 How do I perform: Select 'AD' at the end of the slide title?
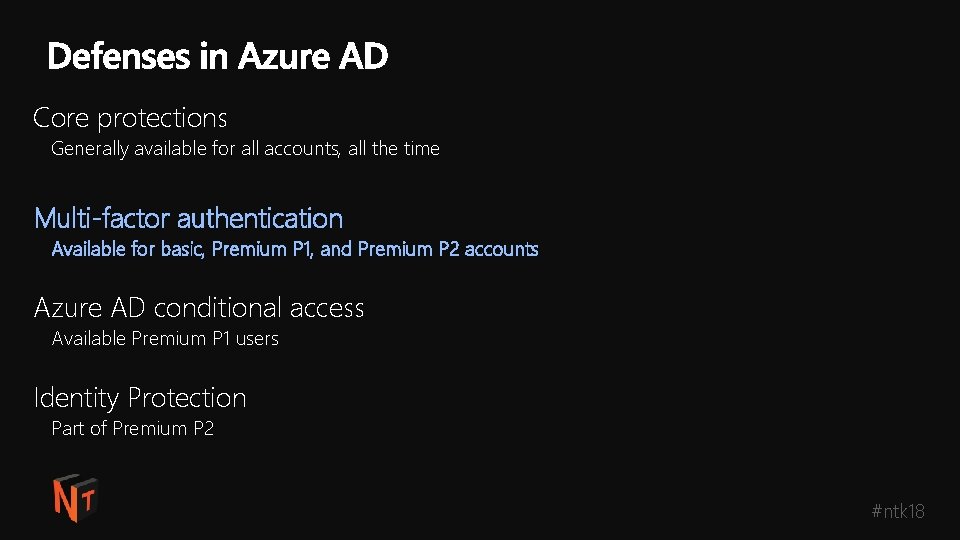point(363,57)
